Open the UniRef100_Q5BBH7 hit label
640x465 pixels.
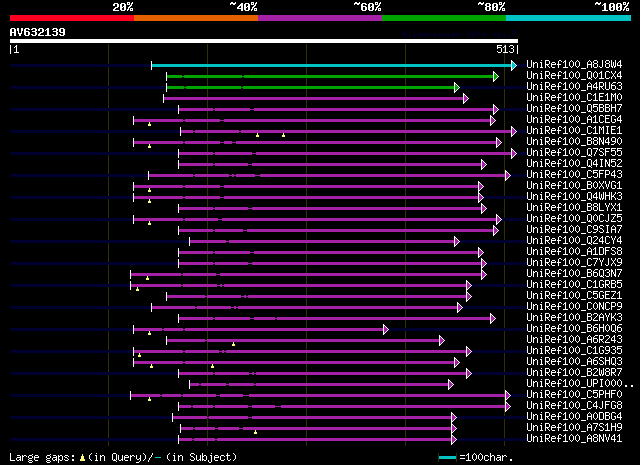[x=574, y=109]
